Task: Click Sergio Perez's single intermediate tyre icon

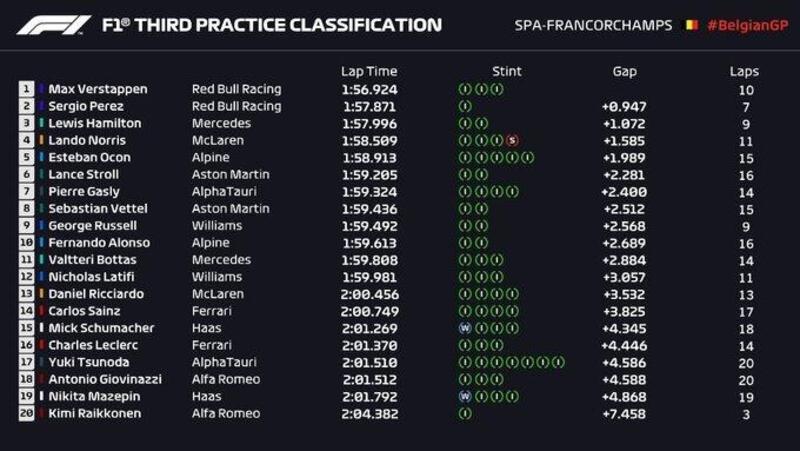Action: tap(464, 106)
